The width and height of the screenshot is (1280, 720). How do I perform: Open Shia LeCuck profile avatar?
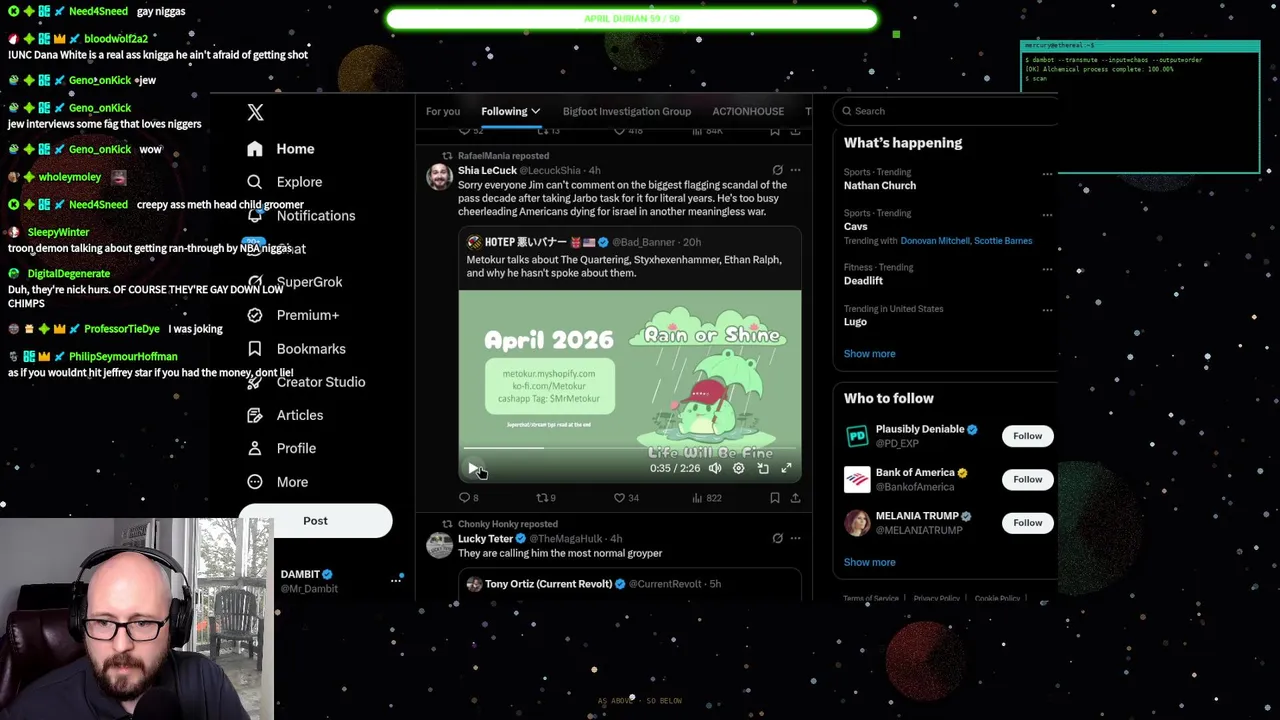[439, 177]
